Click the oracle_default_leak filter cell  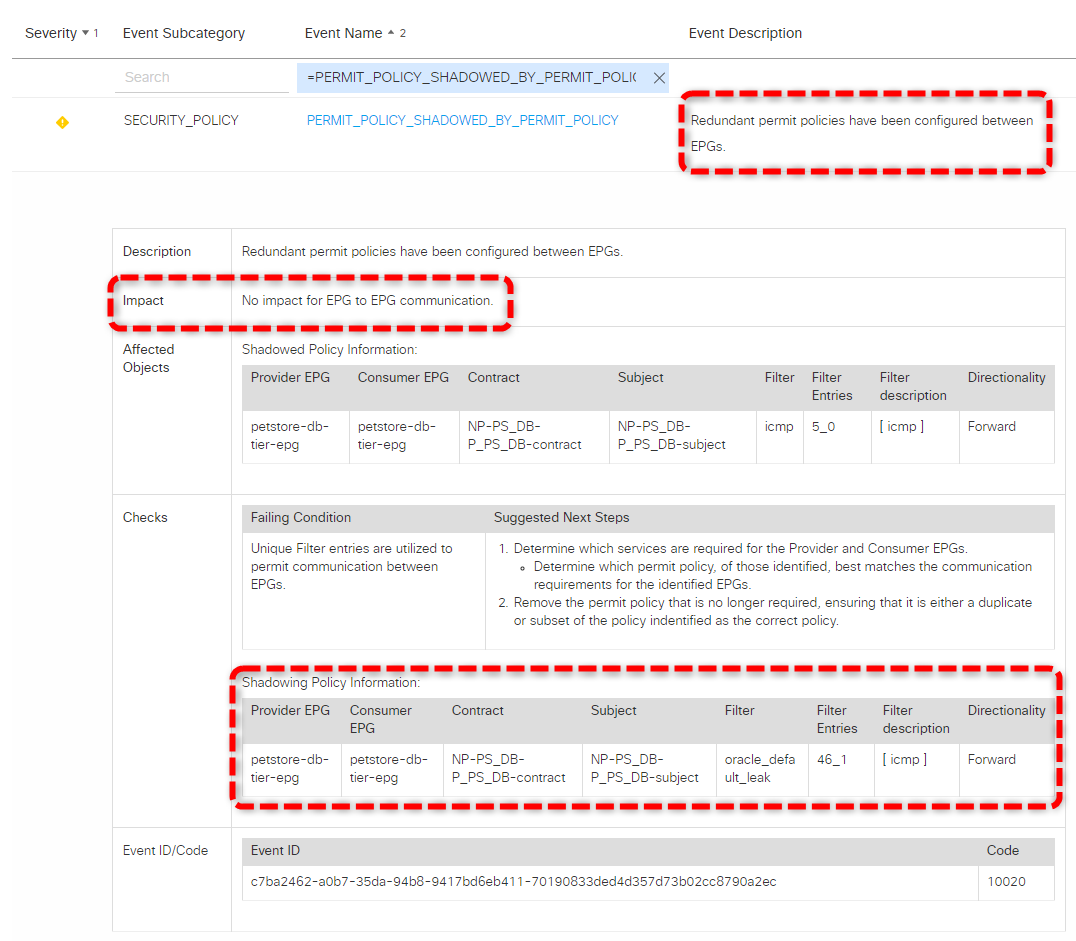tap(759, 768)
